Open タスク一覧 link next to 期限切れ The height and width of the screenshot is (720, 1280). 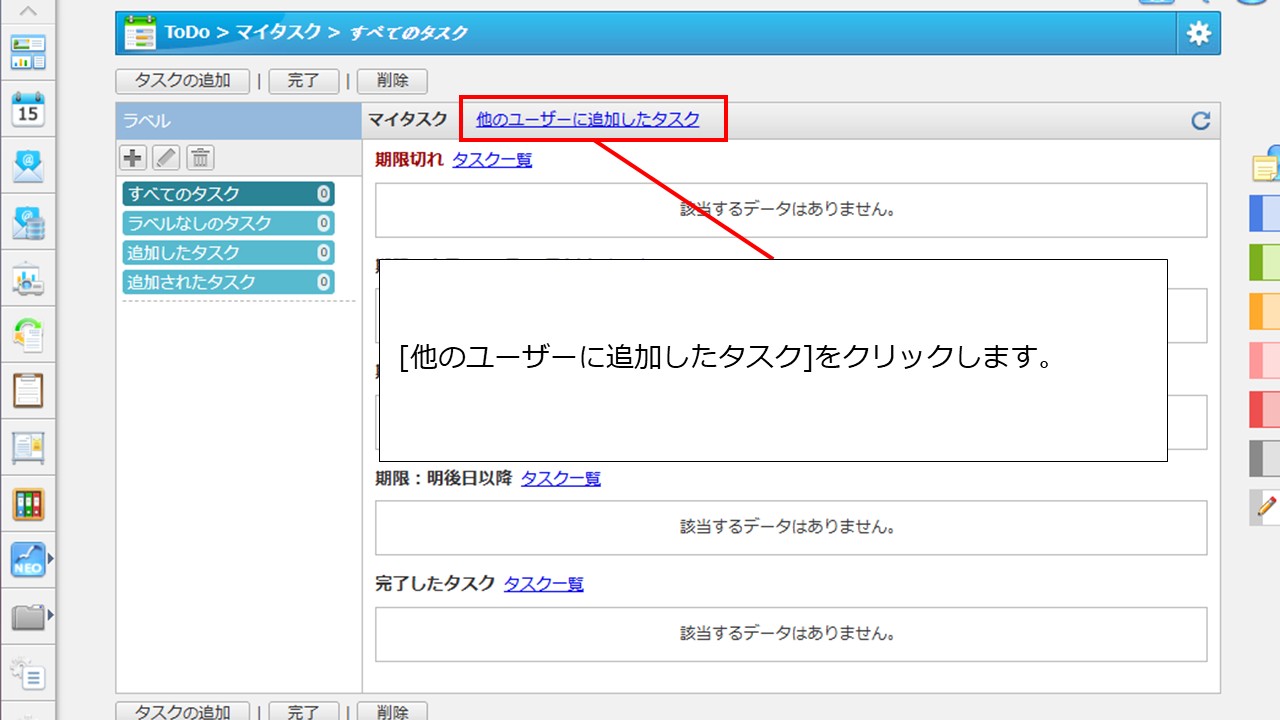click(x=492, y=159)
